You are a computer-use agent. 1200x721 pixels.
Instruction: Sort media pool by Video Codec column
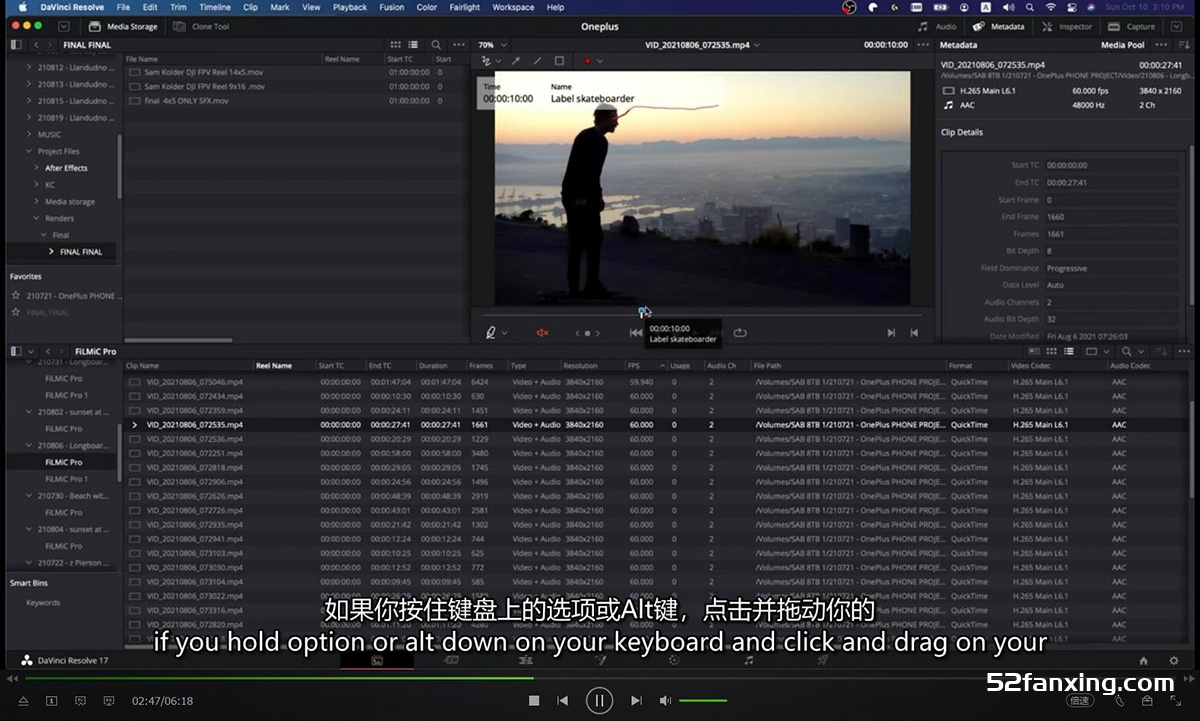[x=1030, y=366]
